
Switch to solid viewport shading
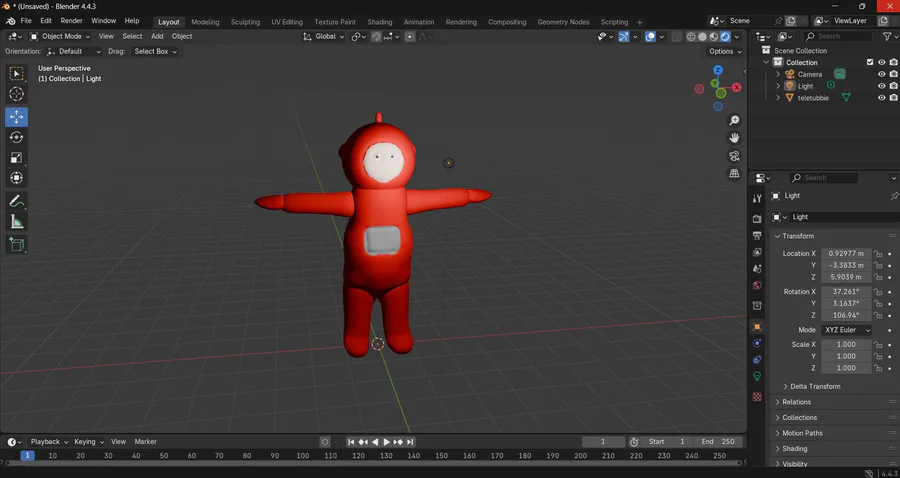[x=703, y=36]
